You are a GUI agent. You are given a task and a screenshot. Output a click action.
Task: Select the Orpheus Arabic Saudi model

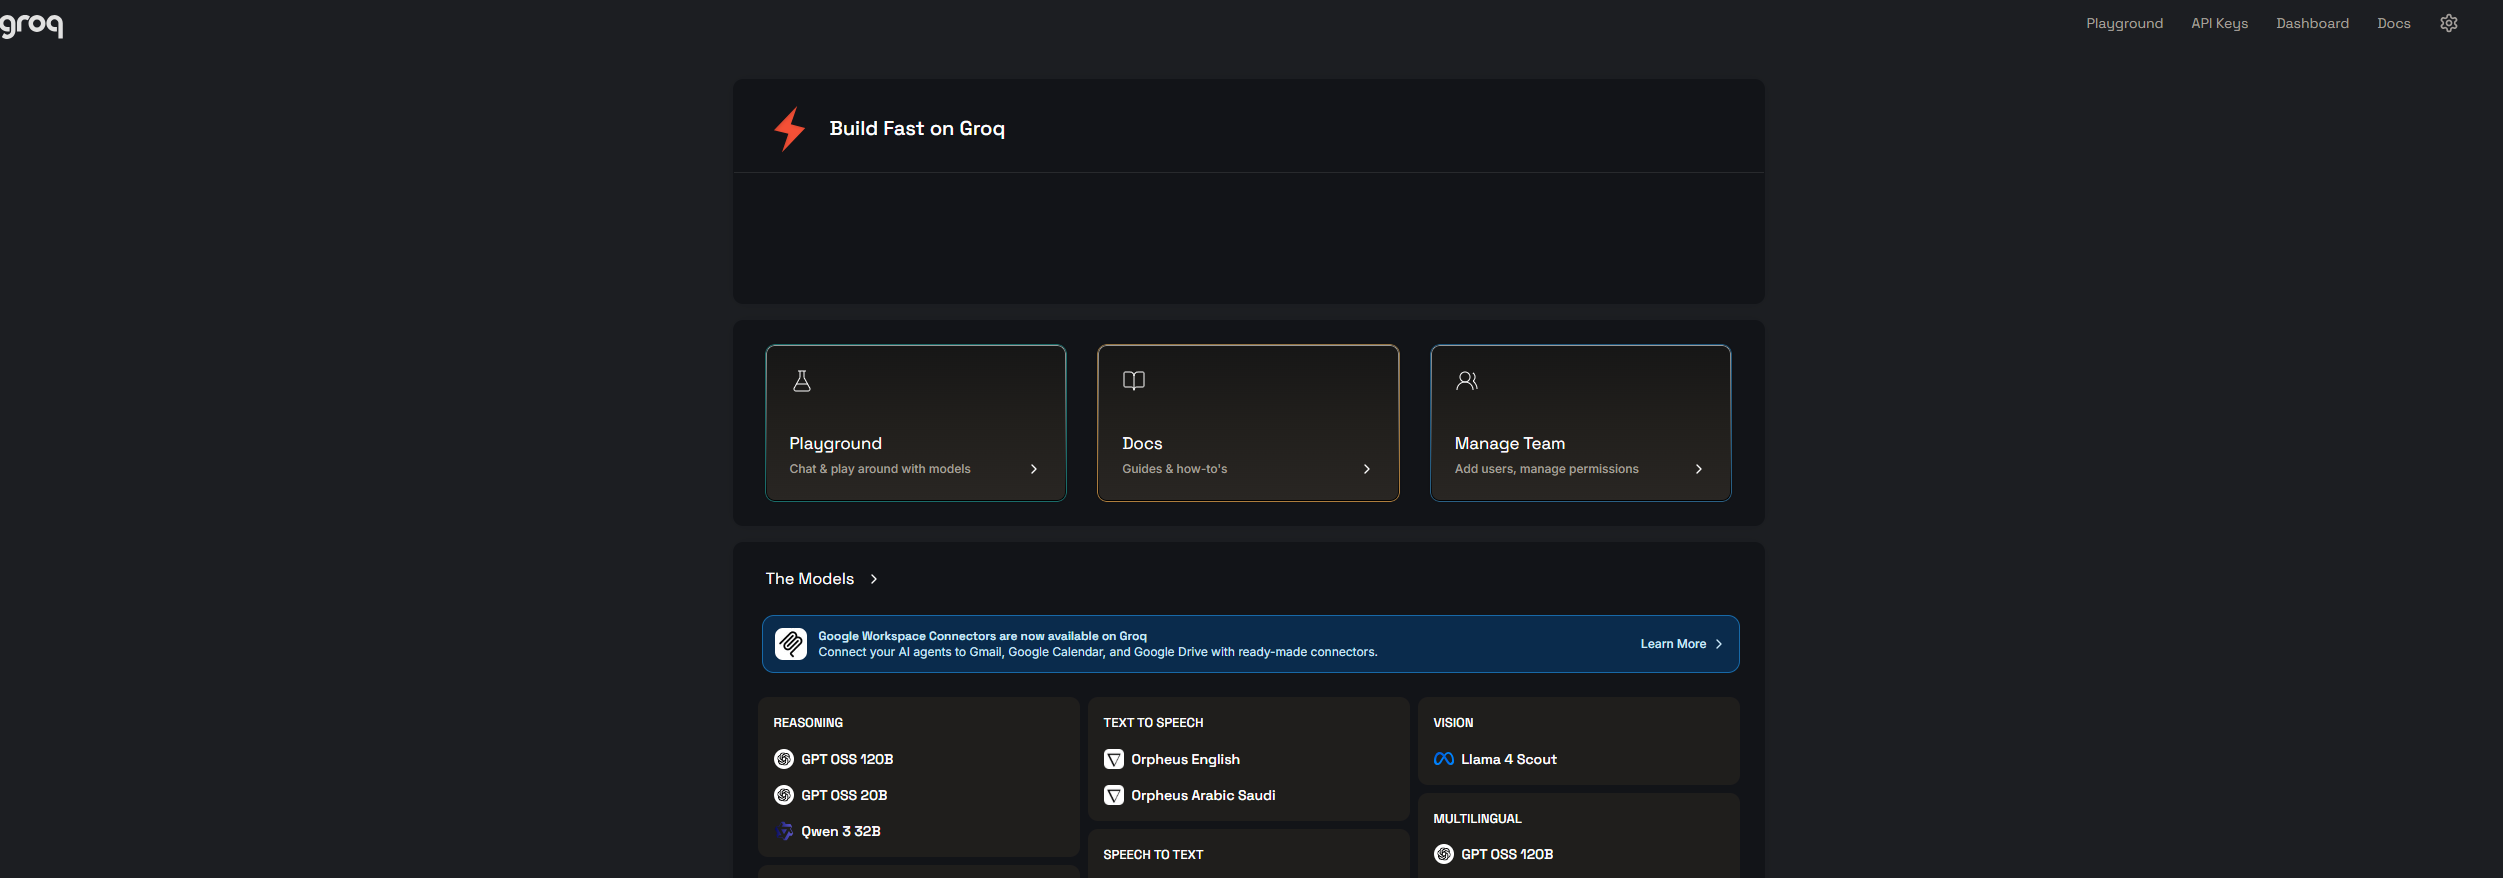[x=1203, y=795]
